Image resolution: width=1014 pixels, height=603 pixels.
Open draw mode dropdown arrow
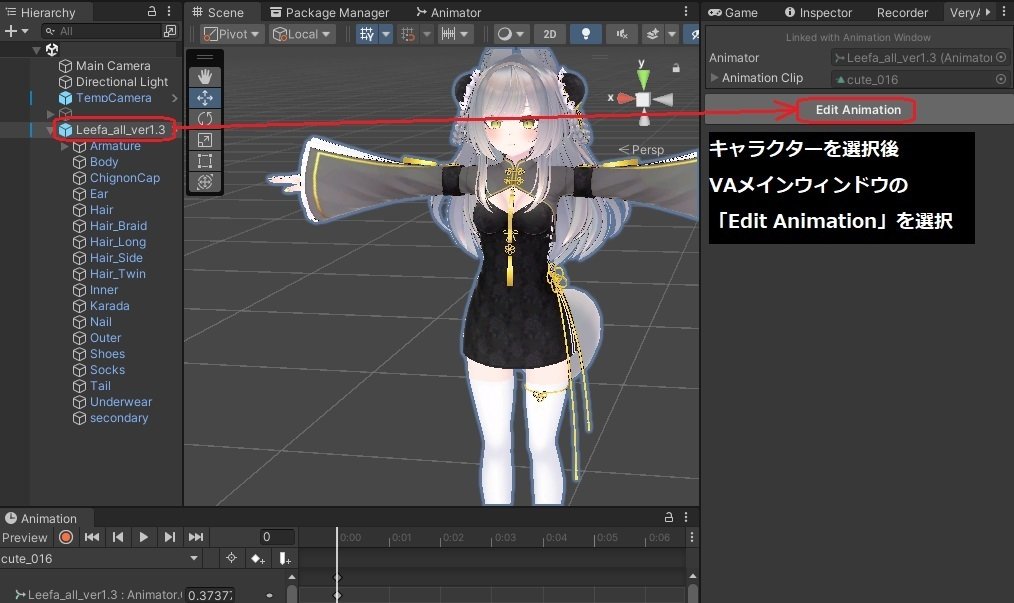pyautogui.click(x=520, y=34)
